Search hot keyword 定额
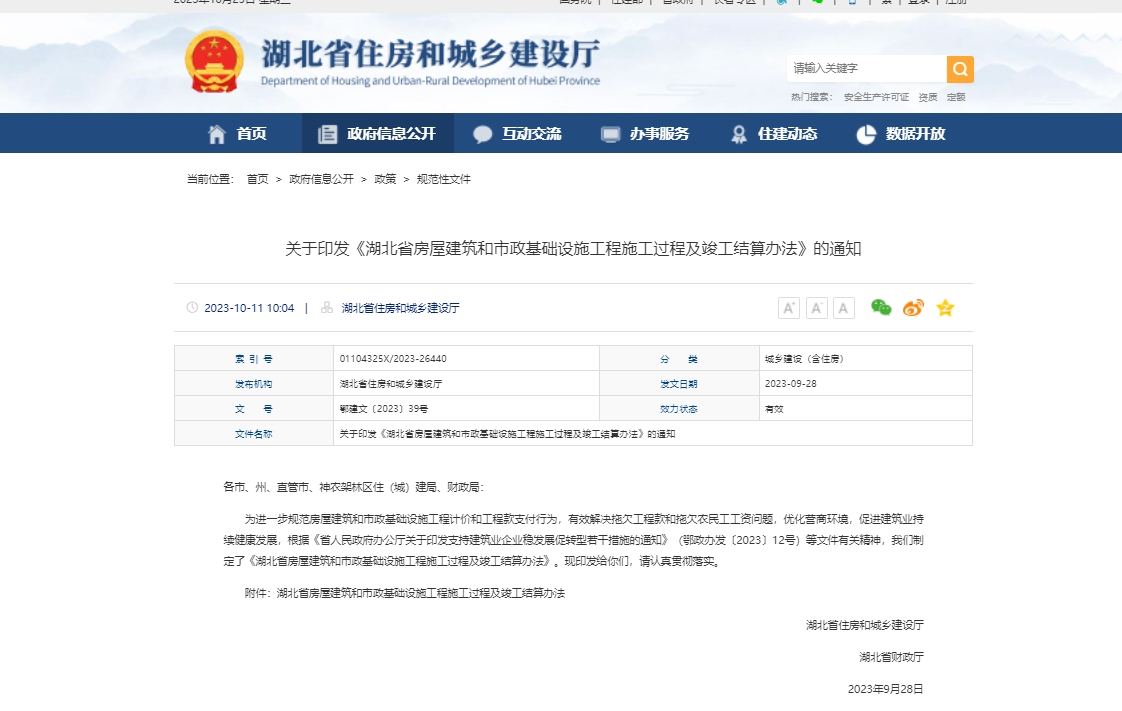The image size is (1122, 711). tap(956, 97)
